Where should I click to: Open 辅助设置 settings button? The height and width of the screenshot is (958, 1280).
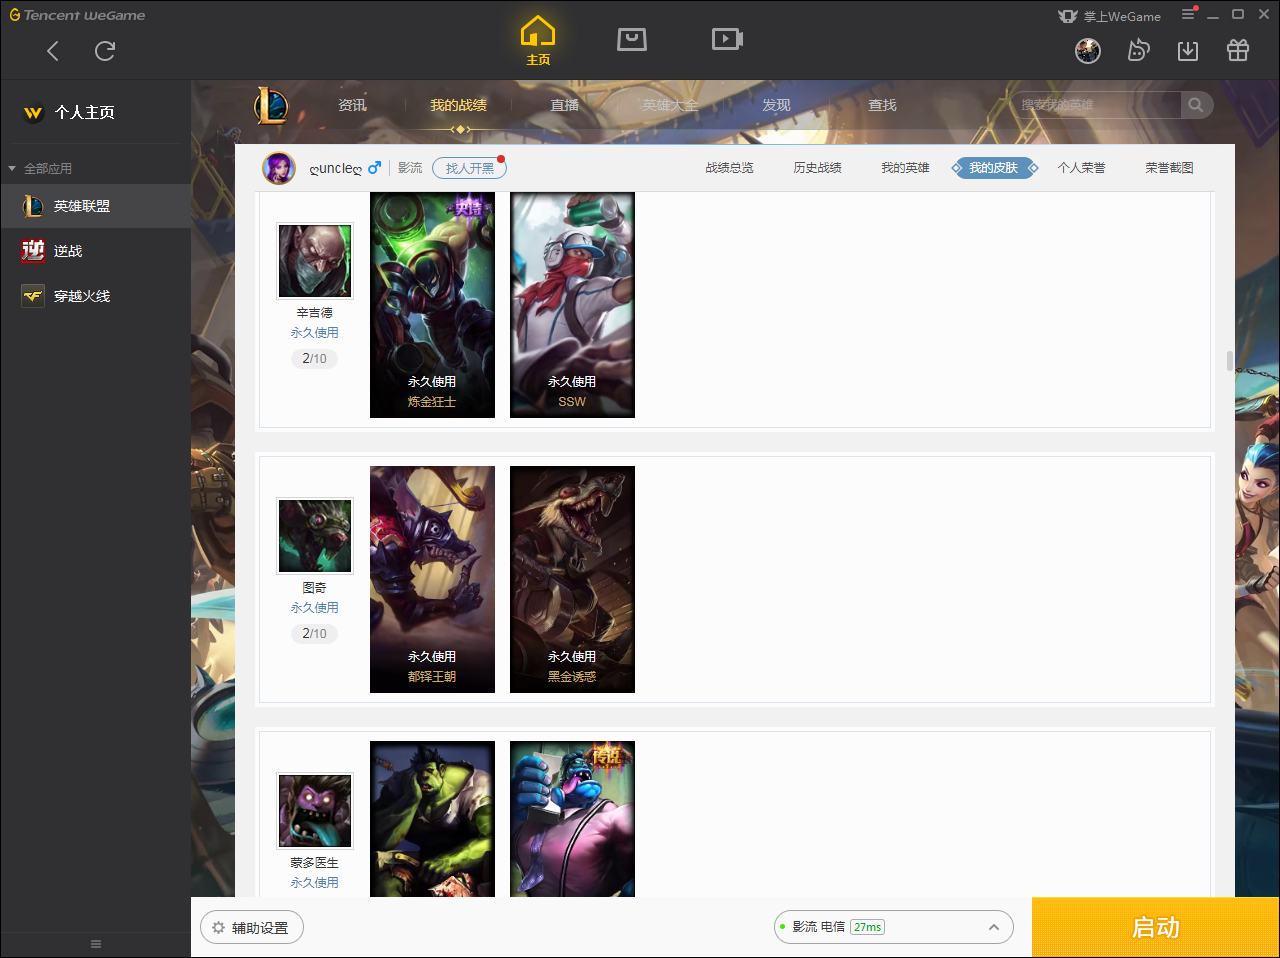tap(252, 927)
